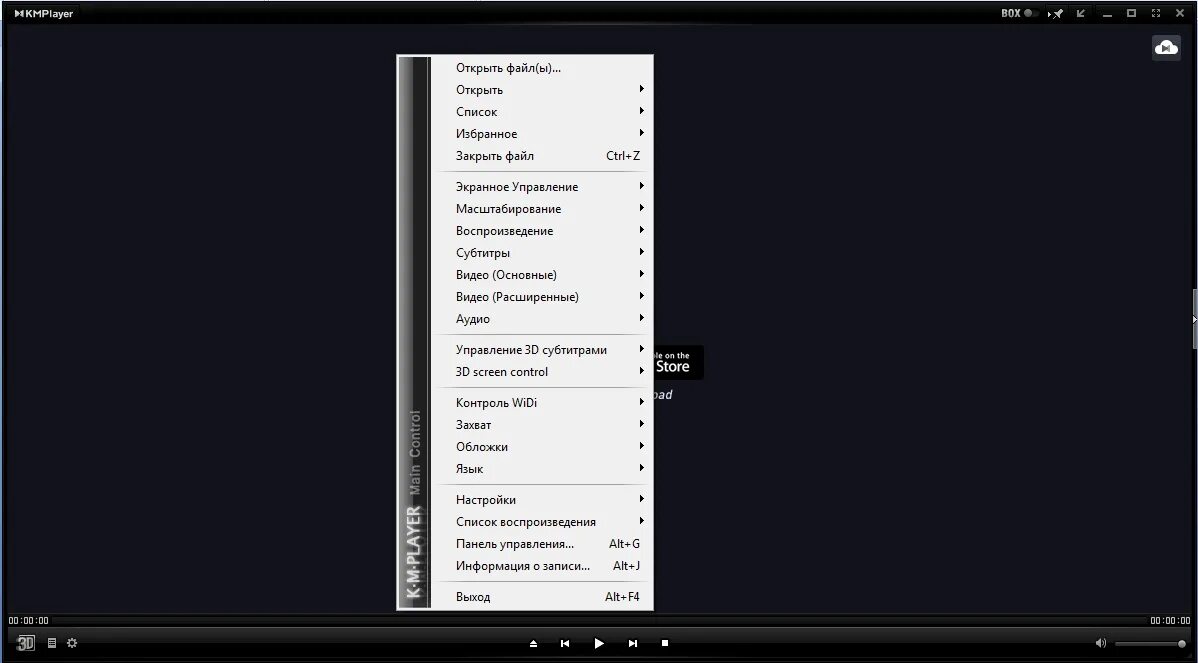
Task: Expand the 'Список' submenu
Action: (542, 112)
